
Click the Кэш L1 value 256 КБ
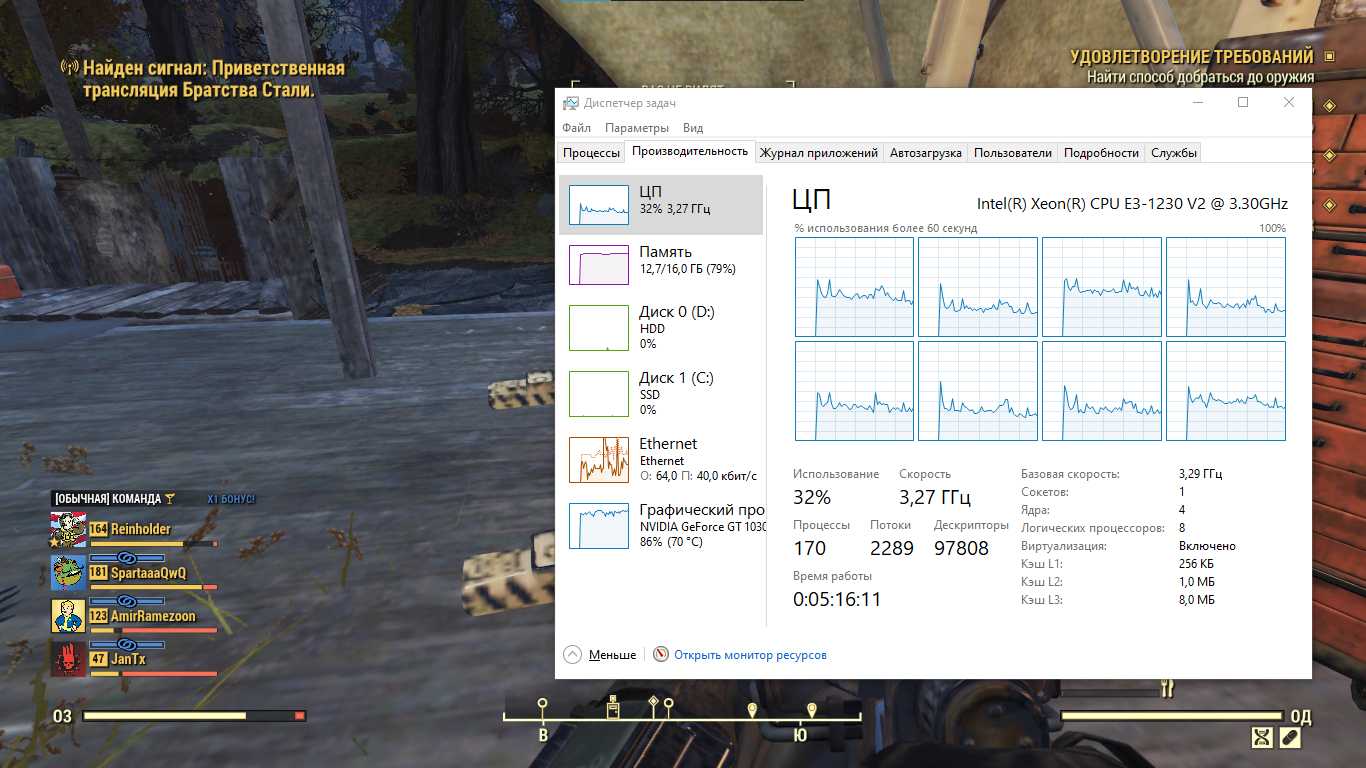click(1197, 564)
